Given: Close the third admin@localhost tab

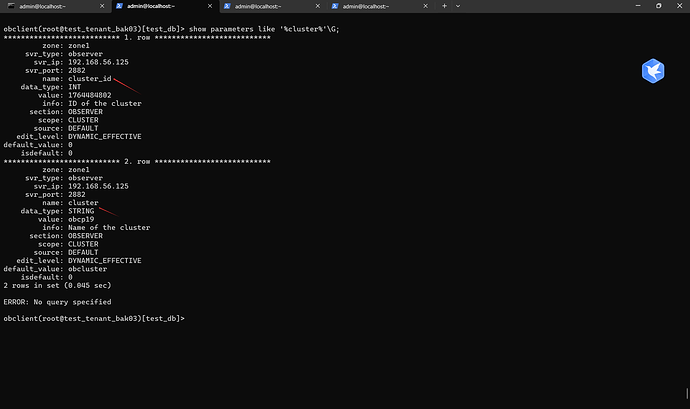Looking at the screenshot, I should pos(316,6).
